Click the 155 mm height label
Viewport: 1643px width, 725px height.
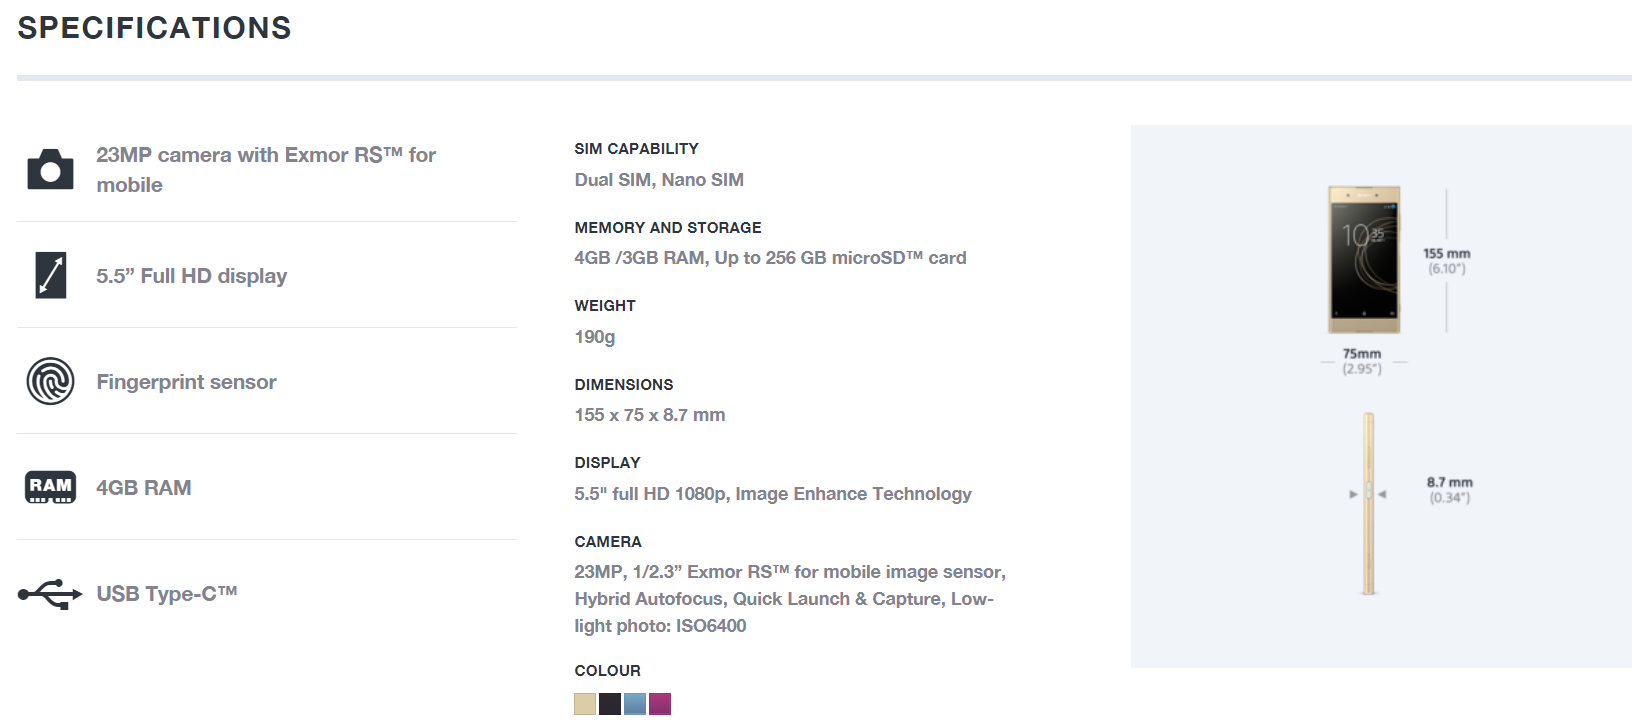(1446, 254)
